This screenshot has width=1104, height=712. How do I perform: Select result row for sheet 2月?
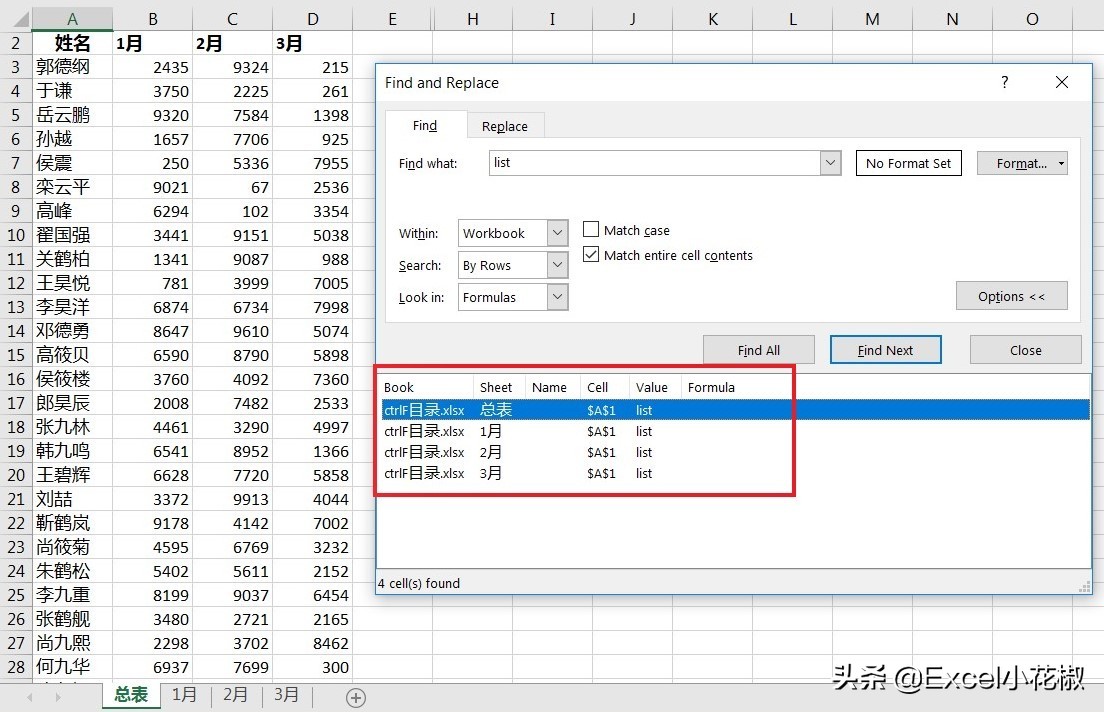tap(736, 452)
